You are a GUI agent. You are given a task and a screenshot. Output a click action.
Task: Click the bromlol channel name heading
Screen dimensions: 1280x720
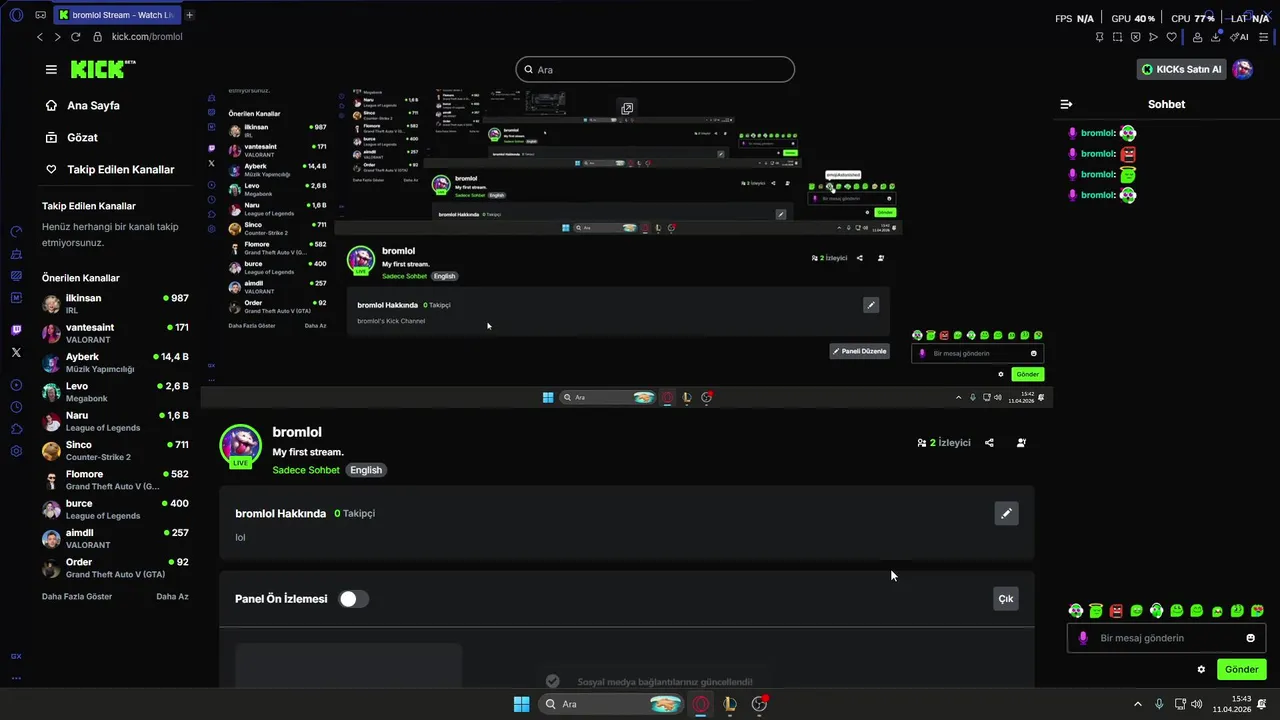pos(297,432)
